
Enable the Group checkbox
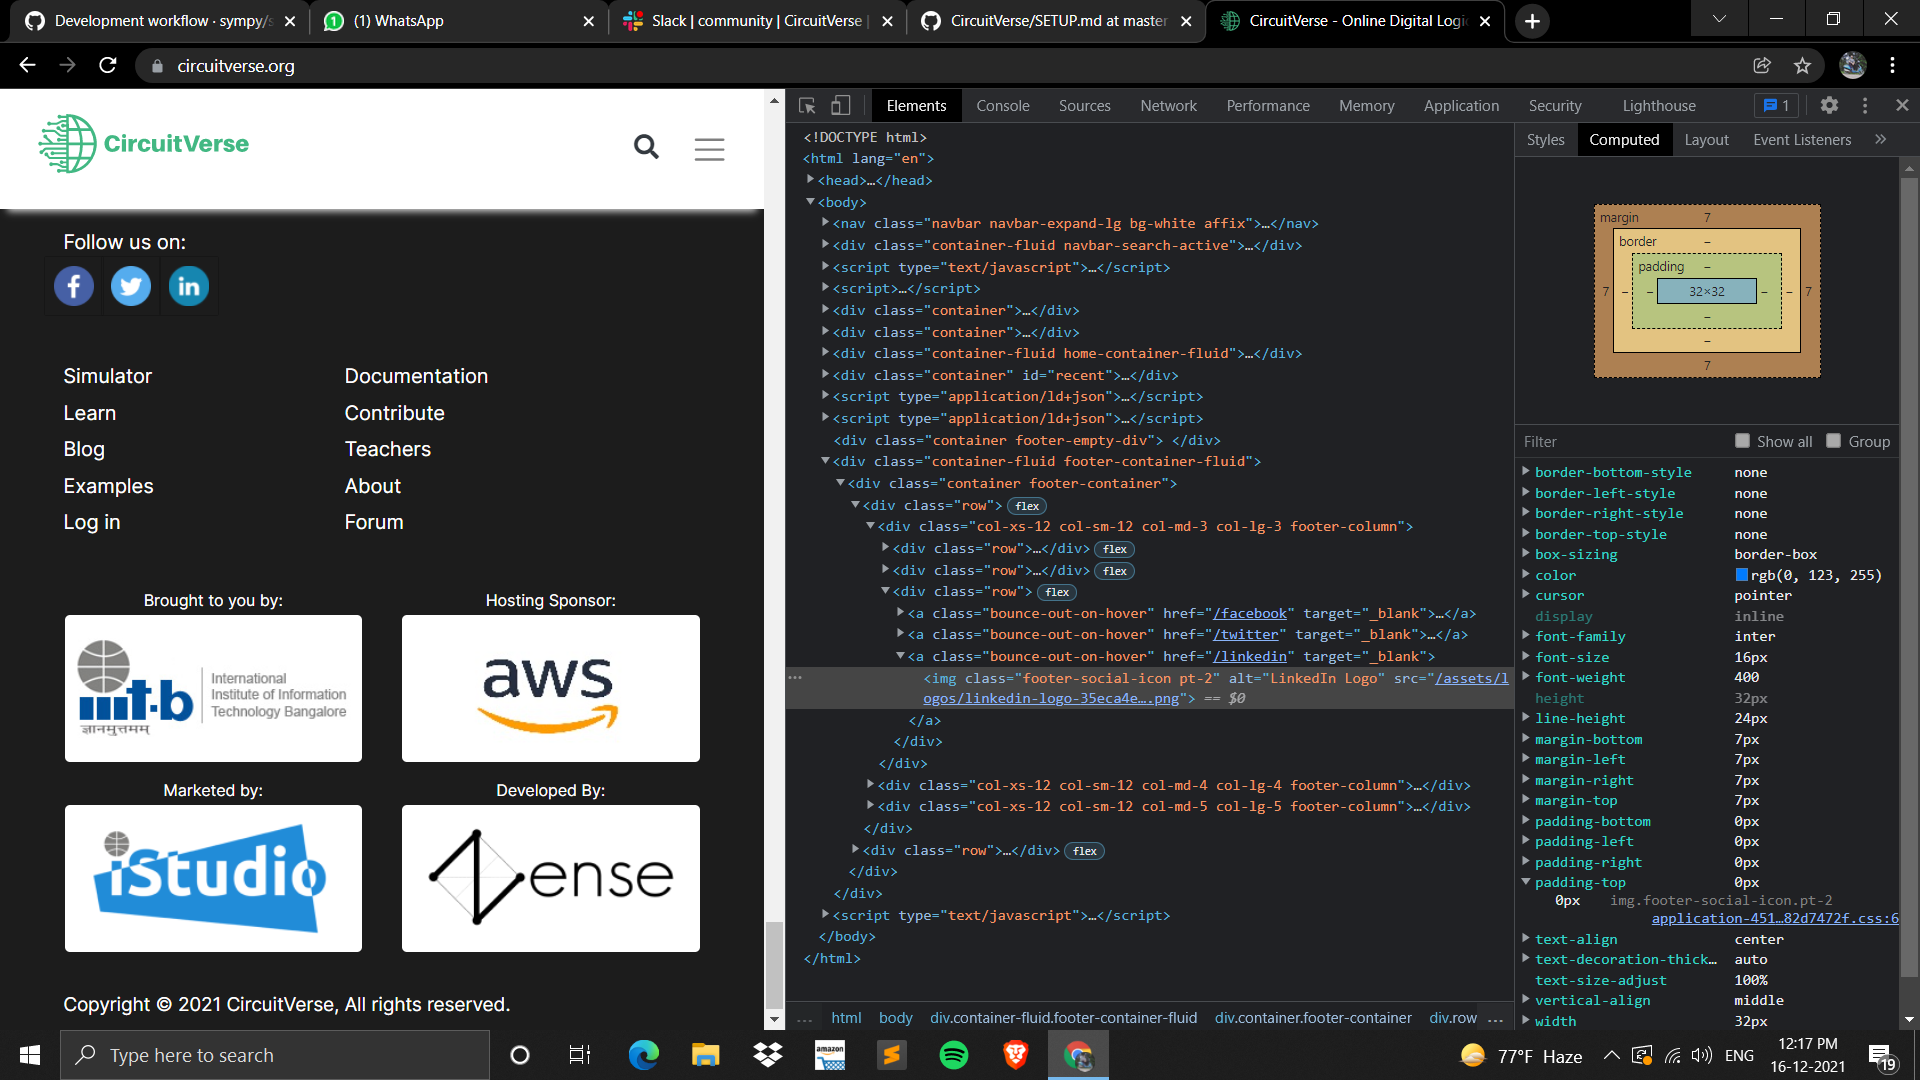click(1833, 441)
